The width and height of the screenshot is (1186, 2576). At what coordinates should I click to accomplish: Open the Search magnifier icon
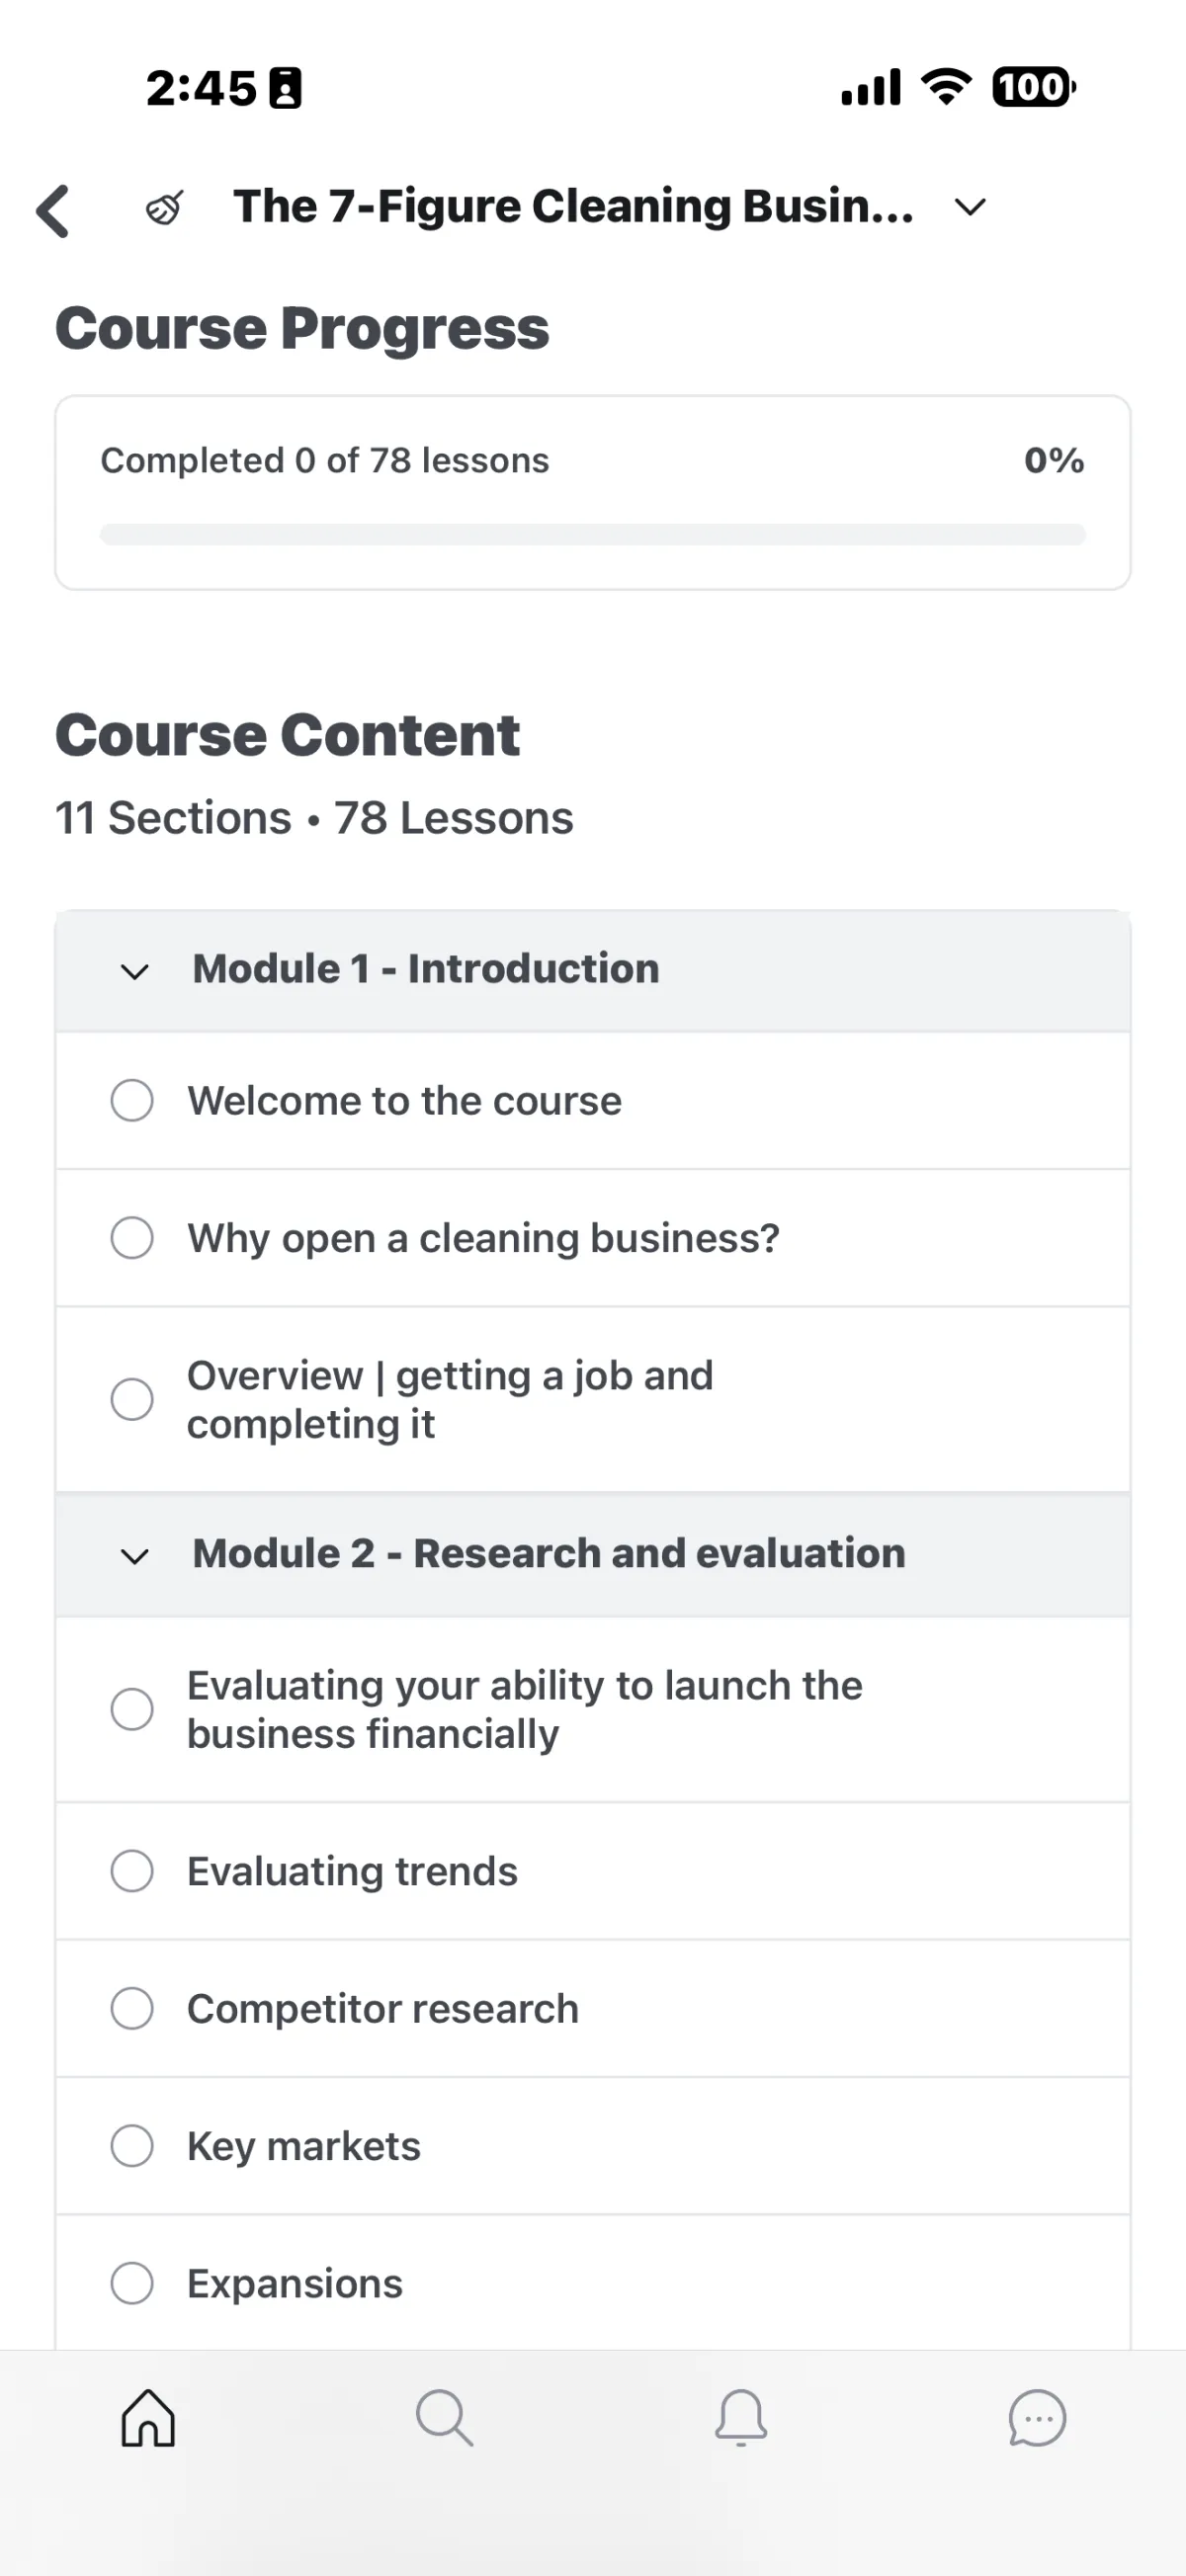(x=444, y=2418)
